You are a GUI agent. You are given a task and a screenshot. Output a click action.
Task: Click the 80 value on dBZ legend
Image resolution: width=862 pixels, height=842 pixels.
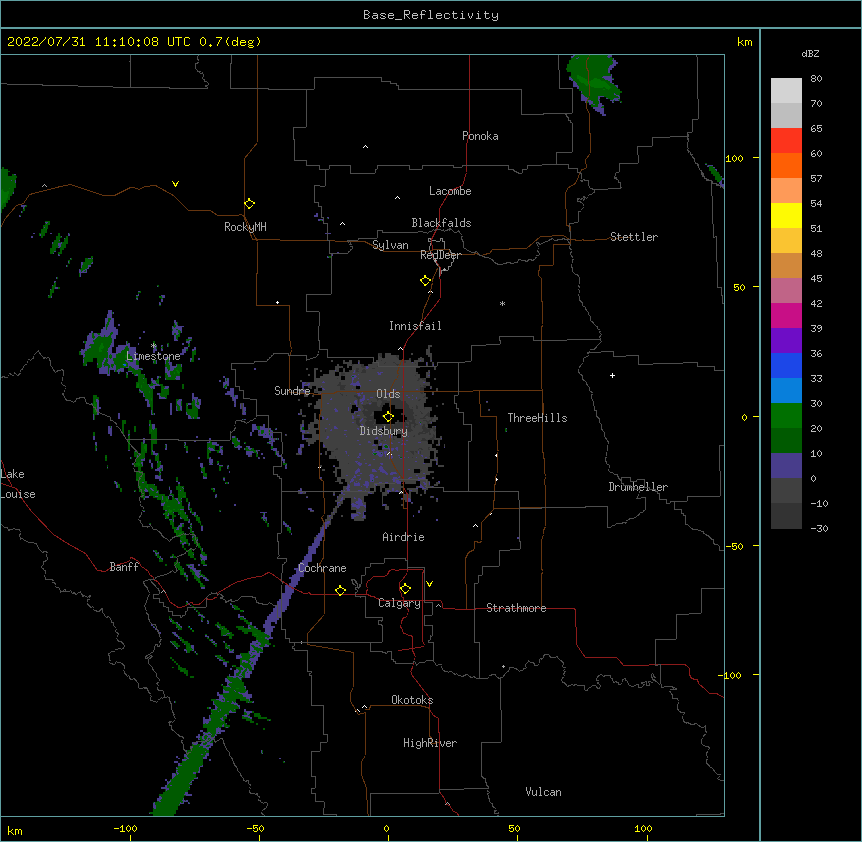click(816, 79)
